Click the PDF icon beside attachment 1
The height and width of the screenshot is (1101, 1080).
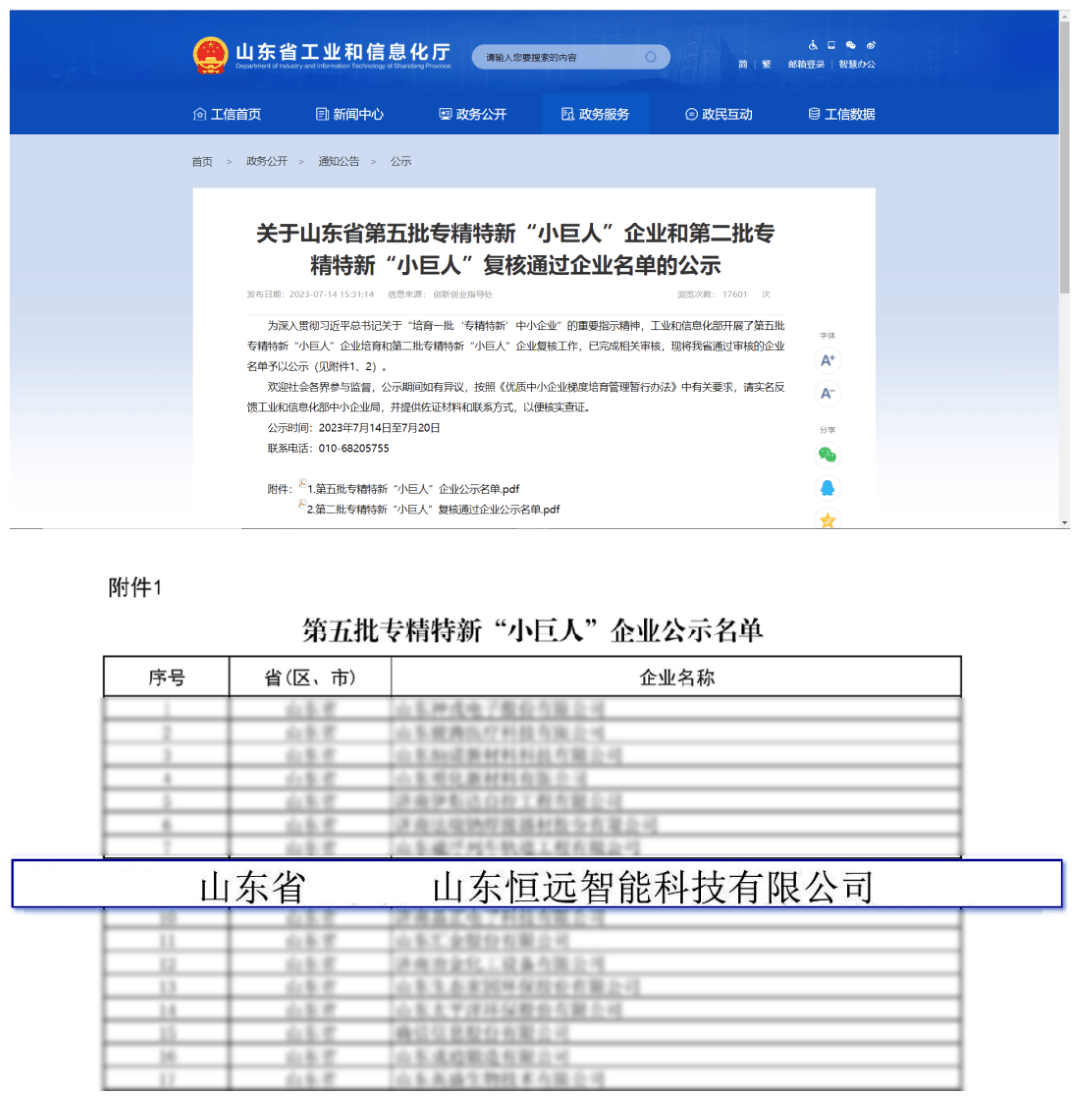[302, 484]
